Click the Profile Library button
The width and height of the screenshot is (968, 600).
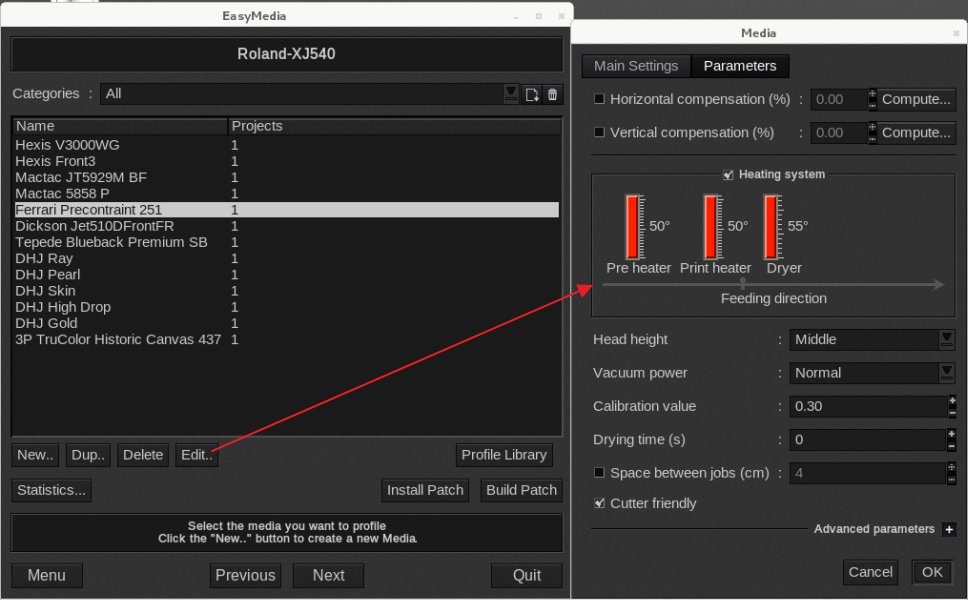pyautogui.click(x=504, y=455)
